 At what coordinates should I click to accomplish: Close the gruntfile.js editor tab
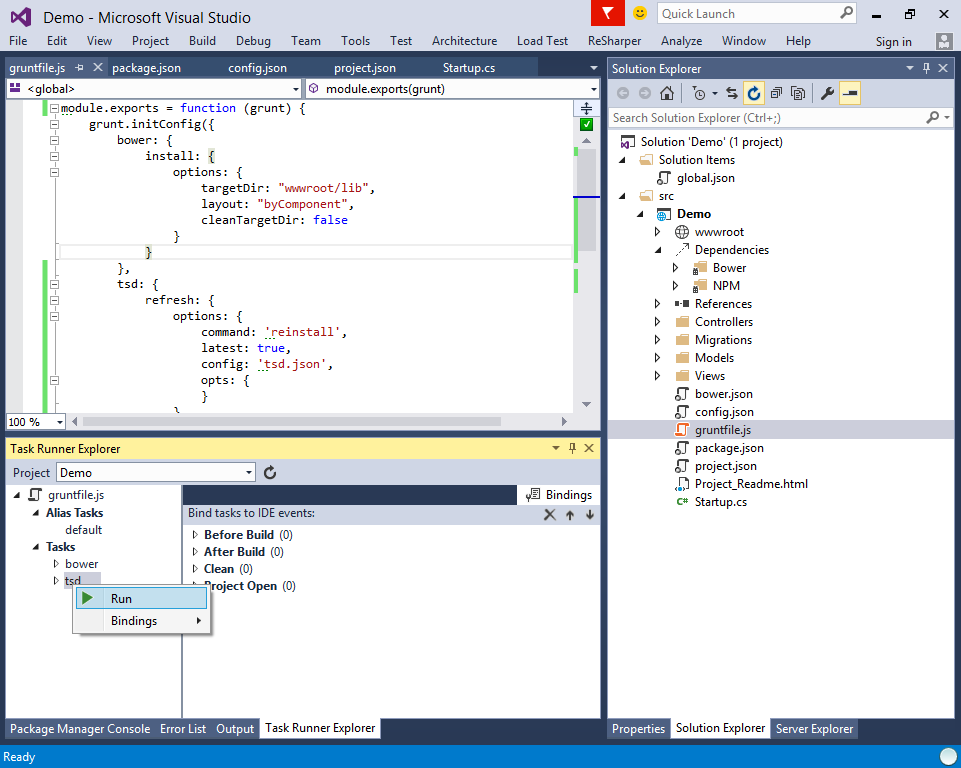(x=97, y=67)
